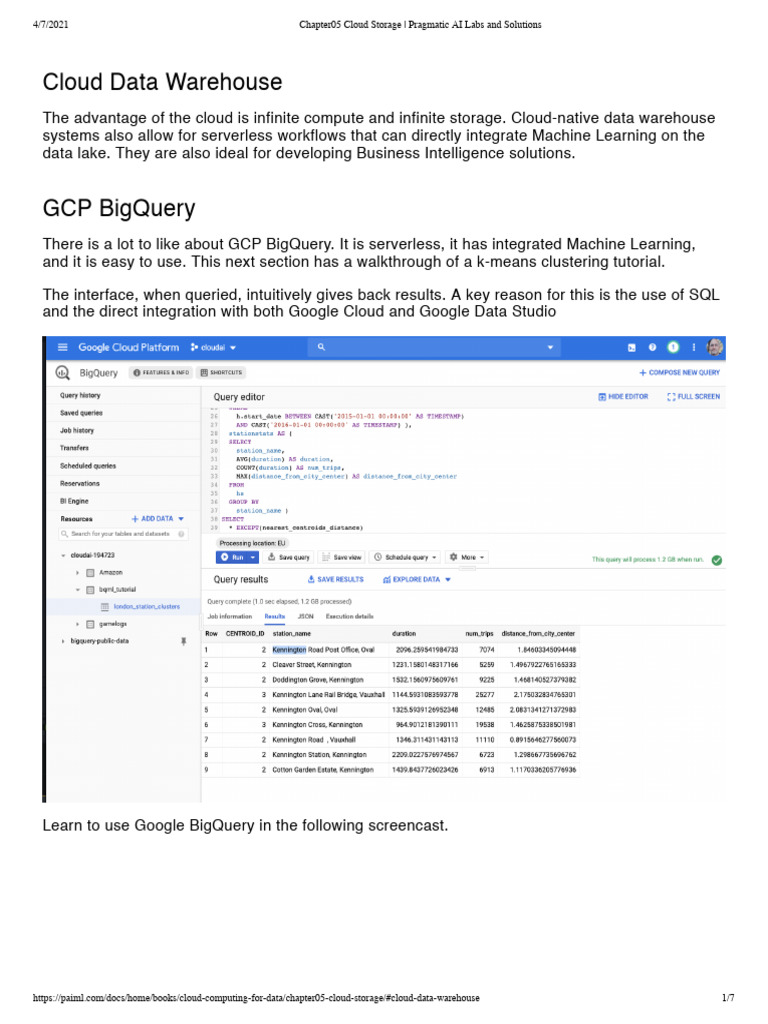Click the london_station_clusters table icon
The image size is (768, 1024).
point(104,607)
